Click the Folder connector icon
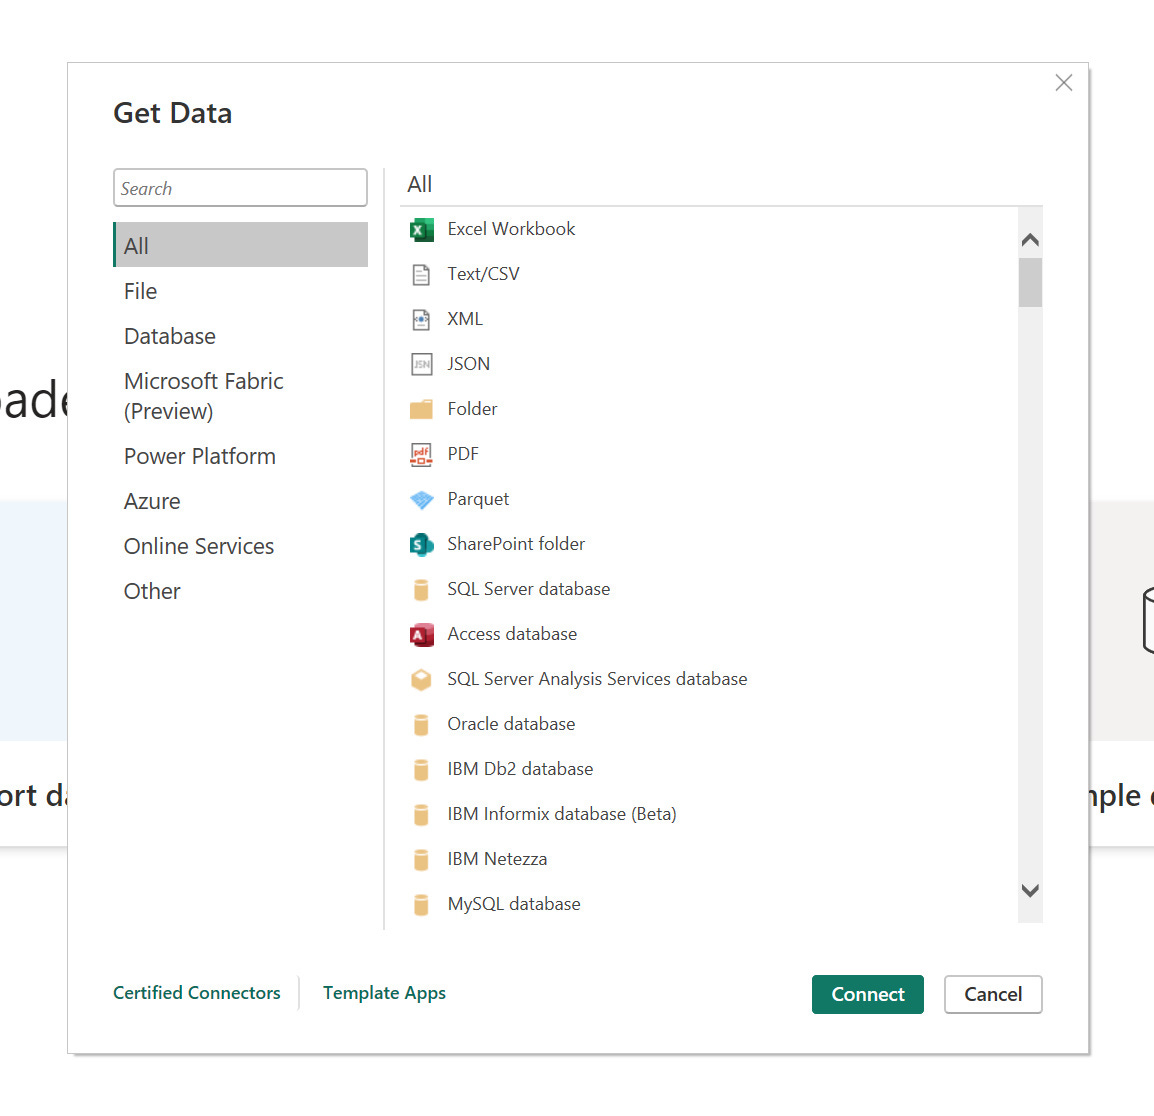Viewport: 1154px width, 1116px height. pos(421,409)
